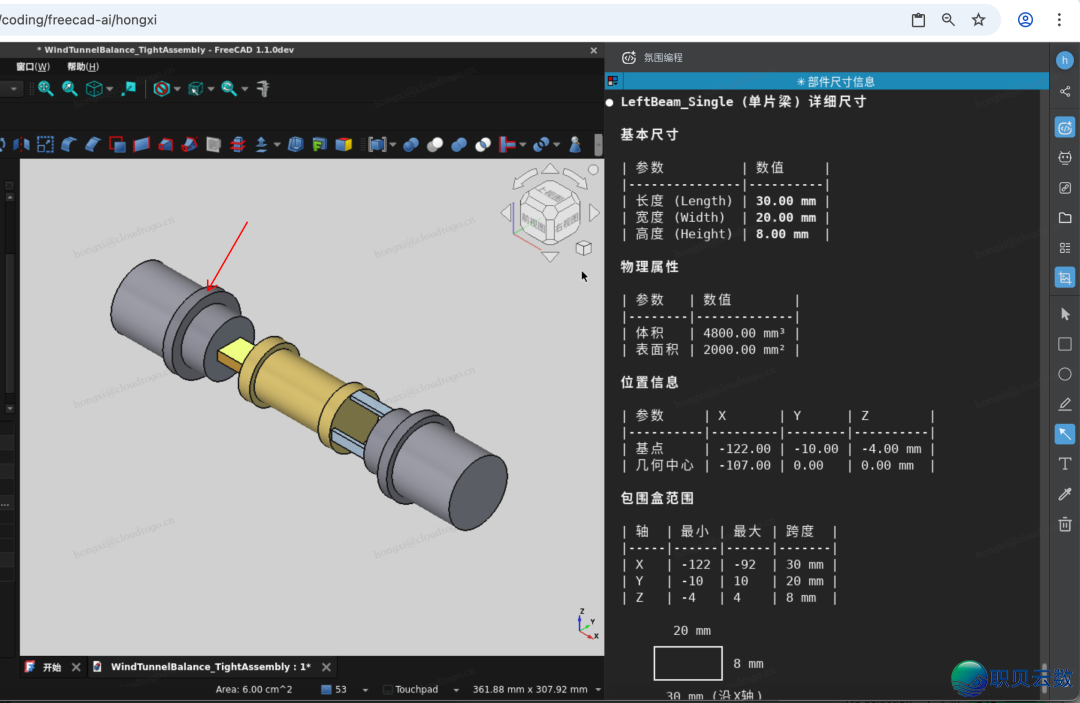
Task: Expand the viewport dimensions dropdown in status bar
Action: coord(597,689)
